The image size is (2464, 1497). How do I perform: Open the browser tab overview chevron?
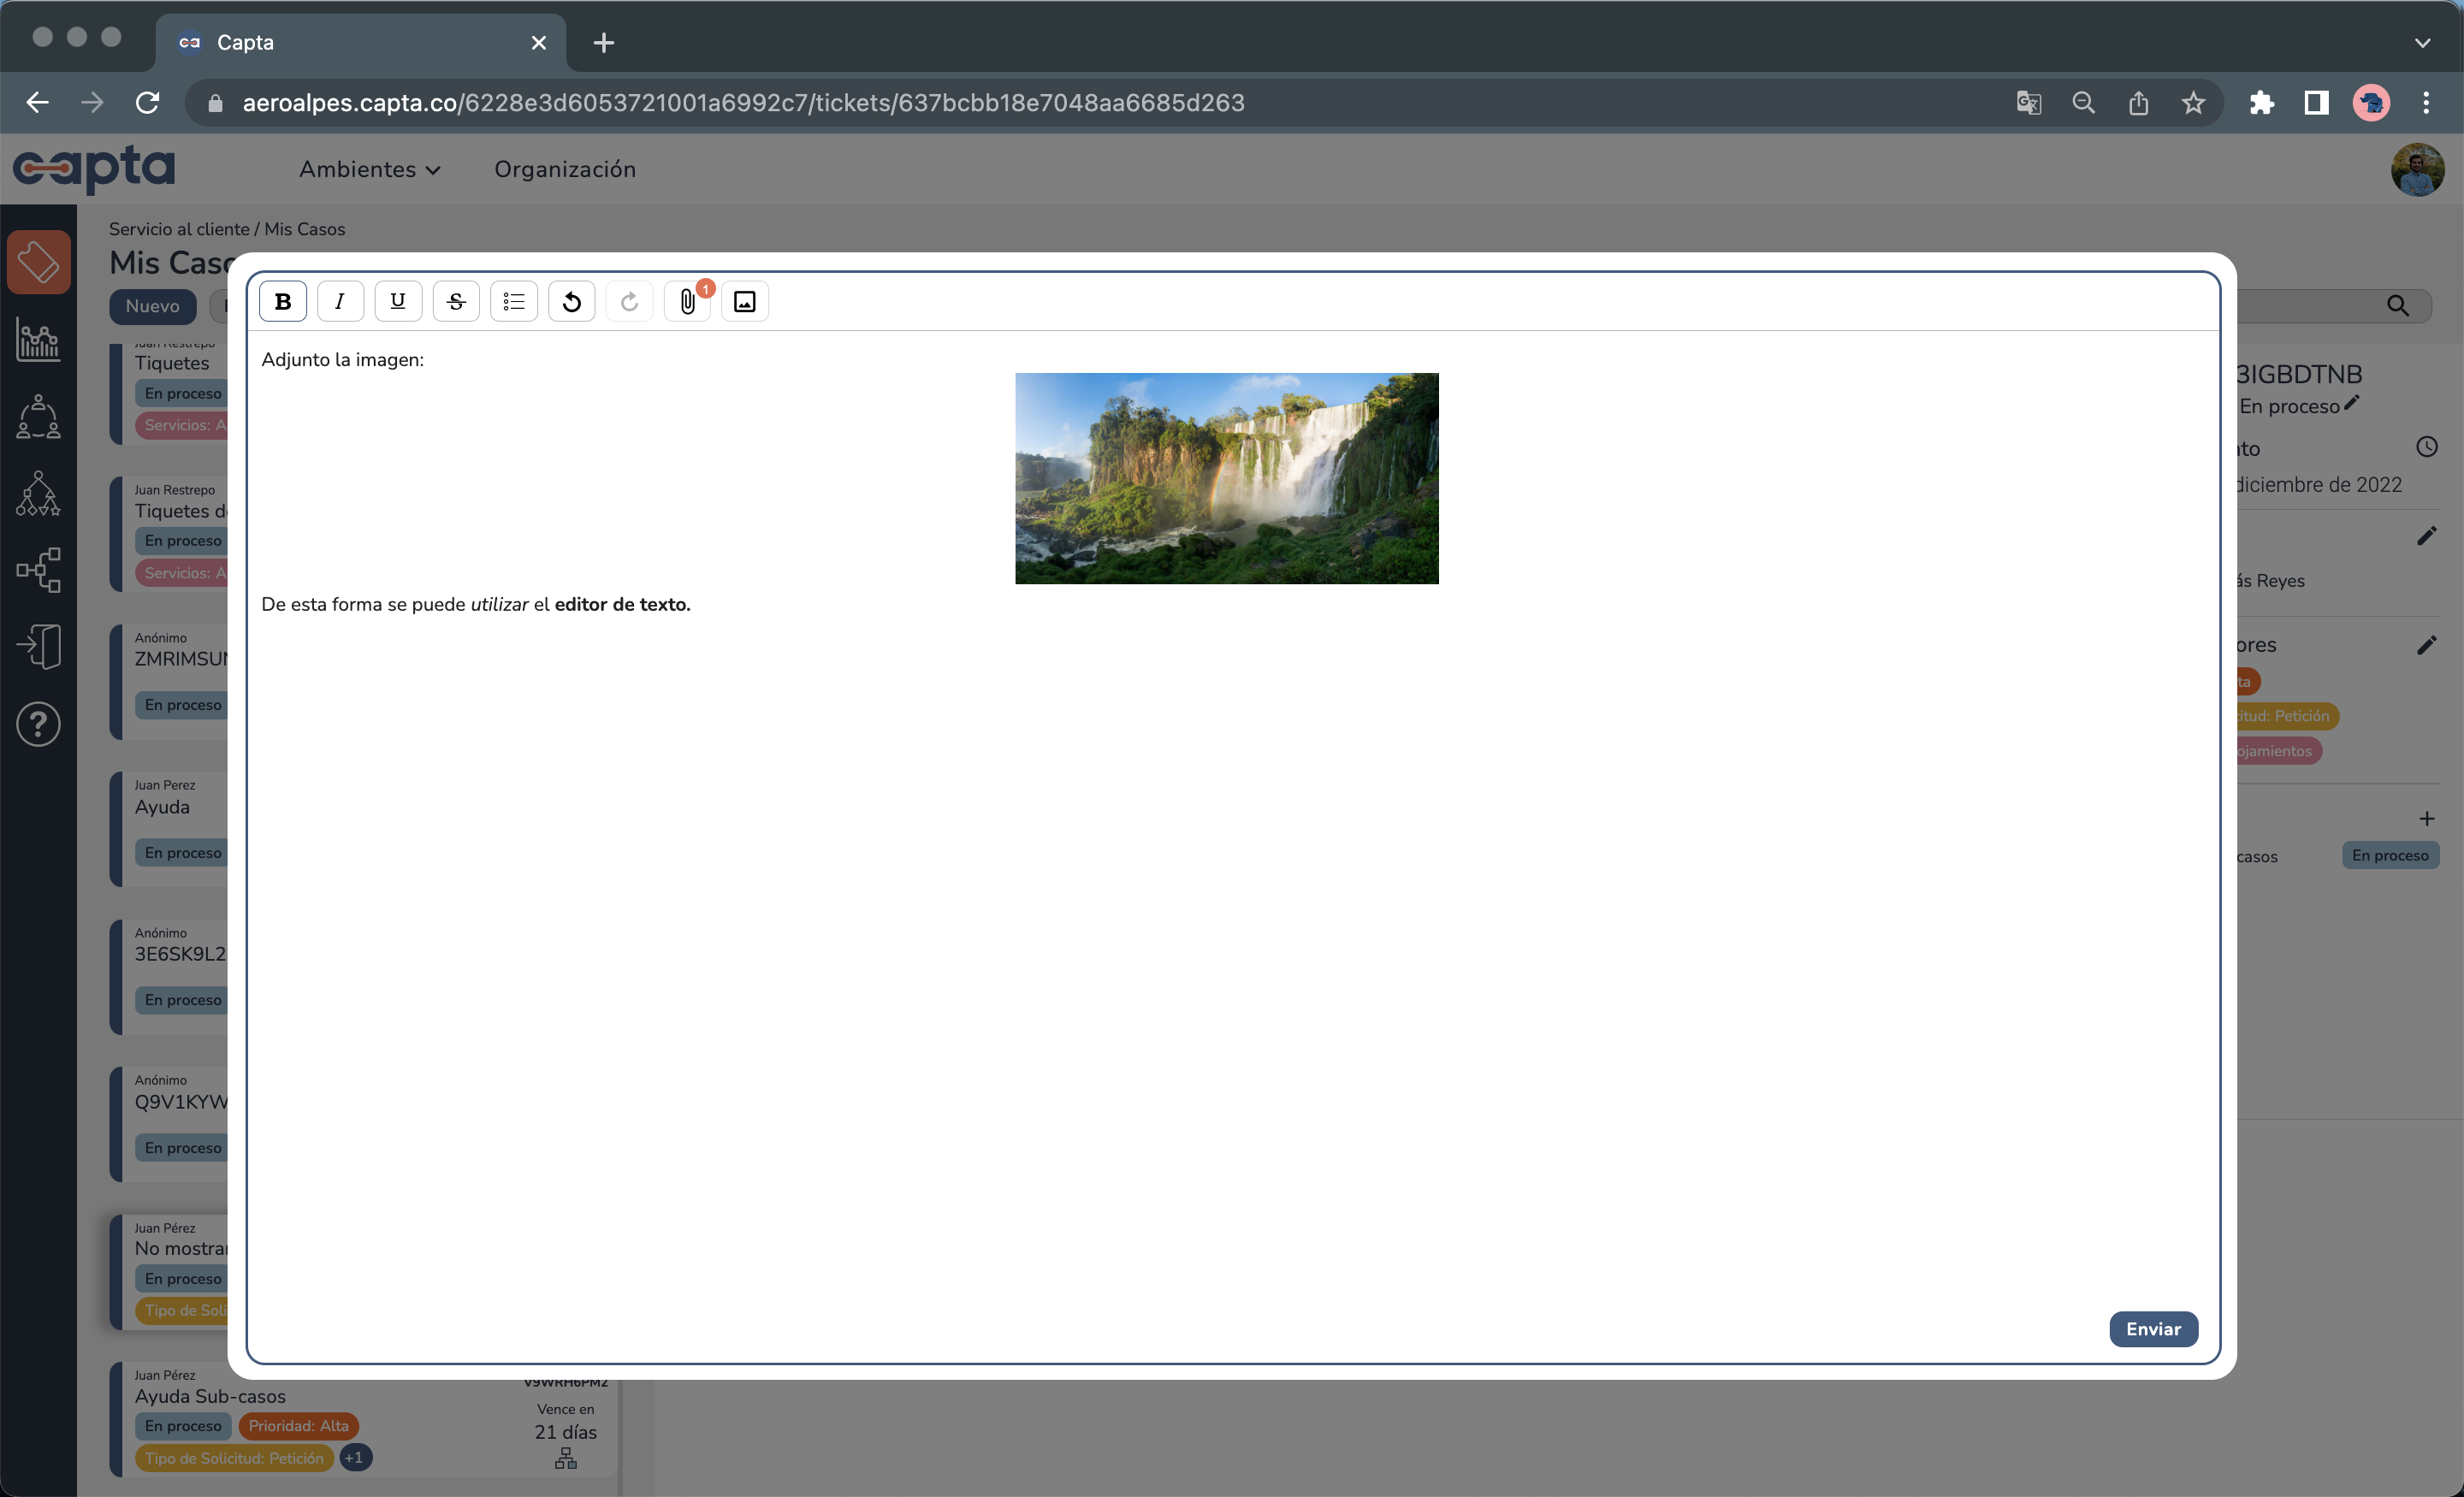[x=2422, y=42]
